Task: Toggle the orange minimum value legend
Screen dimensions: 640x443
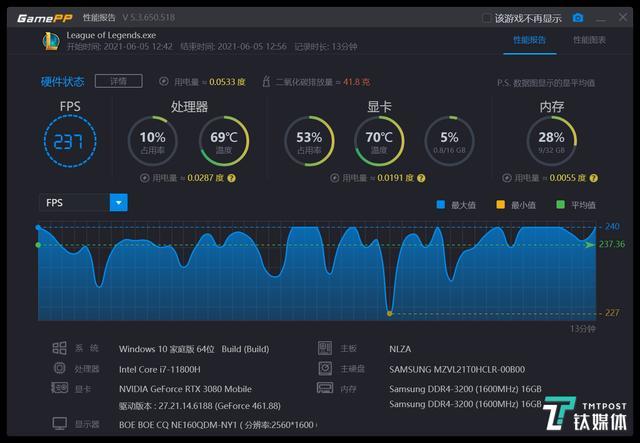Action: point(501,204)
